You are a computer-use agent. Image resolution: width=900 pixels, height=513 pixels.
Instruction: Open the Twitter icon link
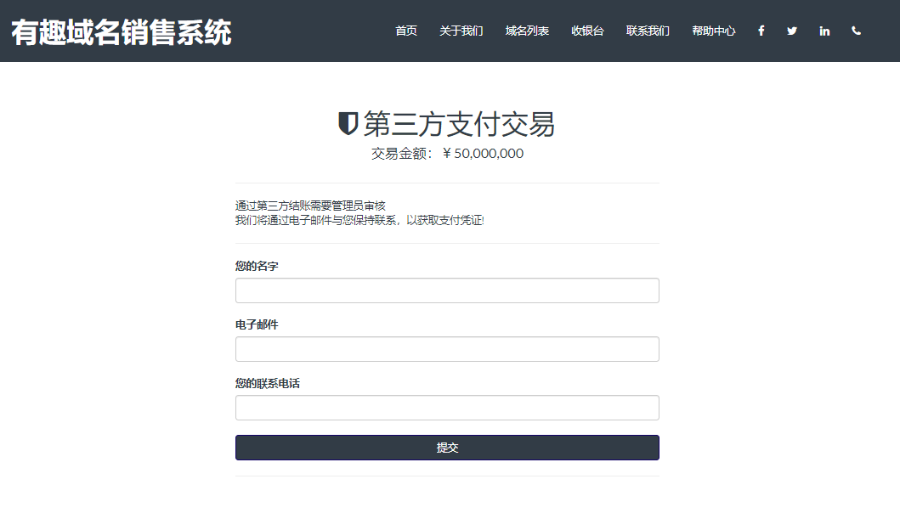[x=792, y=31]
